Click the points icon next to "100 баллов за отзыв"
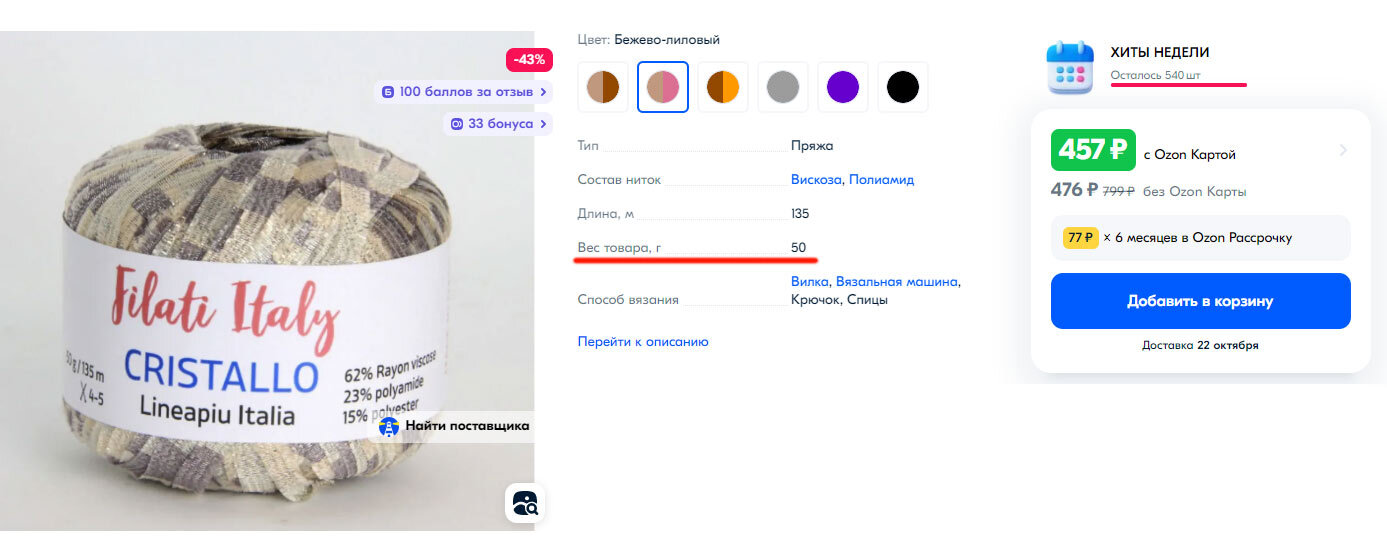The width and height of the screenshot is (1387, 545). (388, 92)
